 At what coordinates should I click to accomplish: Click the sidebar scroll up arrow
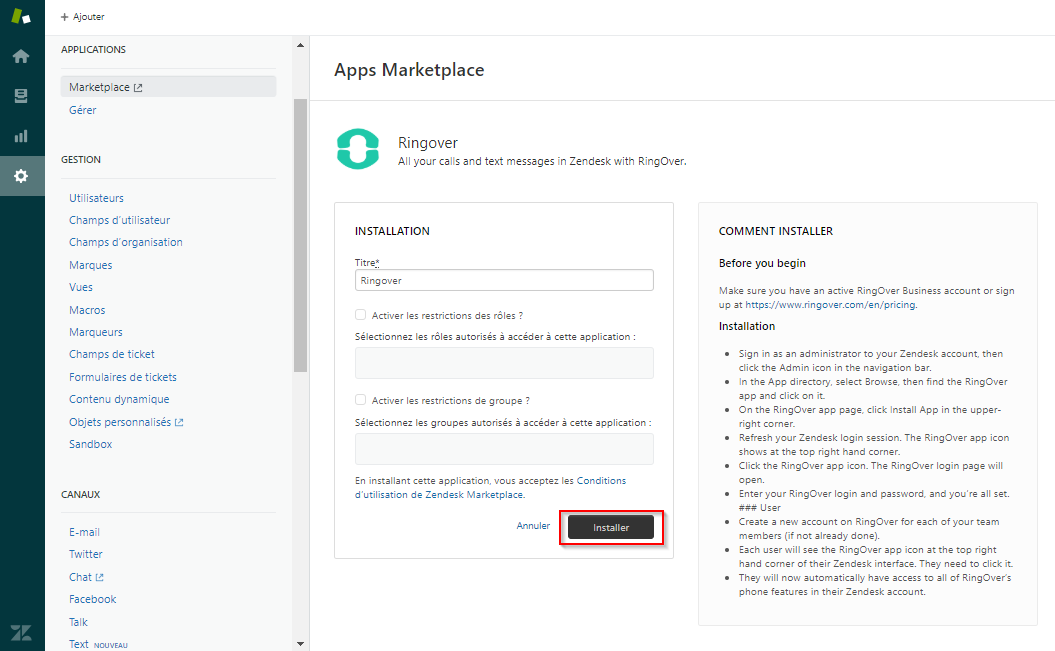(300, 45)
